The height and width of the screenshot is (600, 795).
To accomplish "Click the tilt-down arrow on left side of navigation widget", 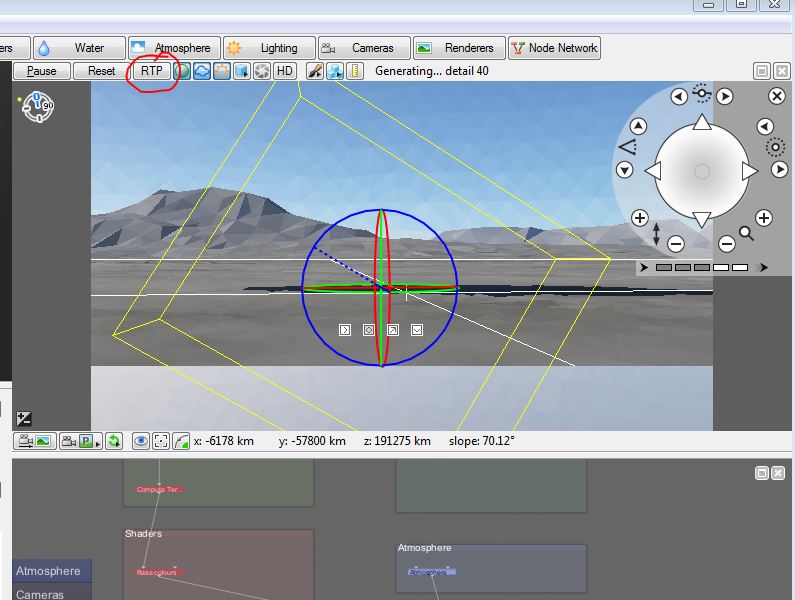I will pyautogui.click(x=625, y=170).
